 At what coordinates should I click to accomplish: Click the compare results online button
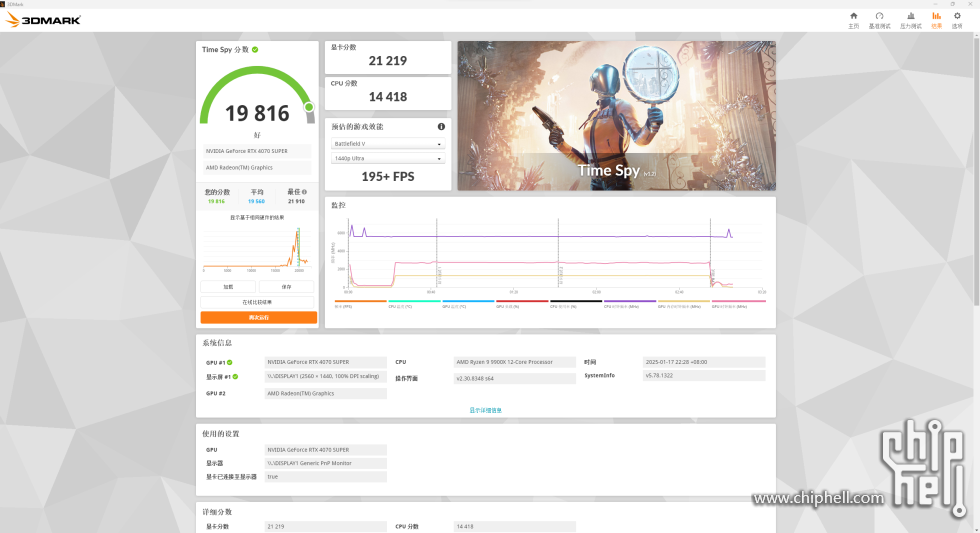coord(257,302)
